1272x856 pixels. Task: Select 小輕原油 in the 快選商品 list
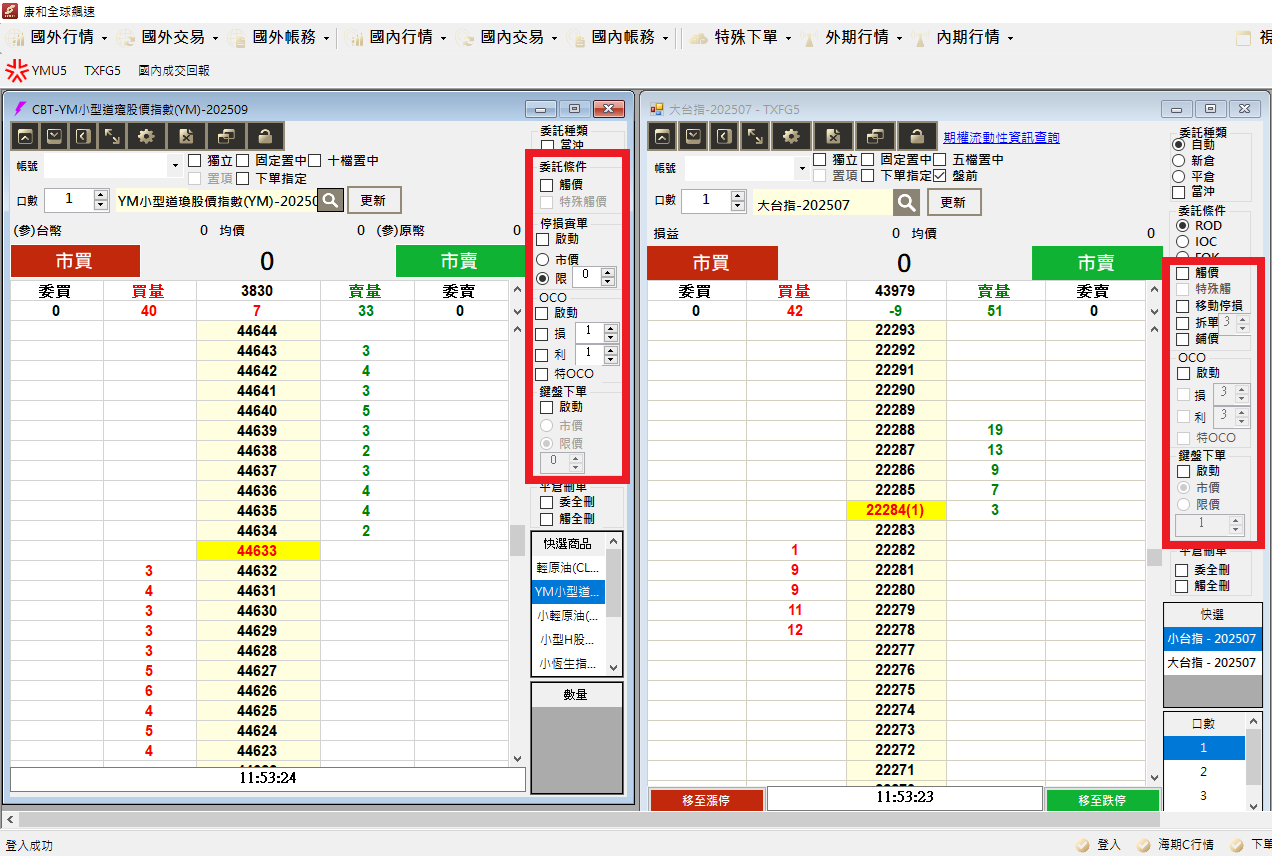tap(567, 616)
